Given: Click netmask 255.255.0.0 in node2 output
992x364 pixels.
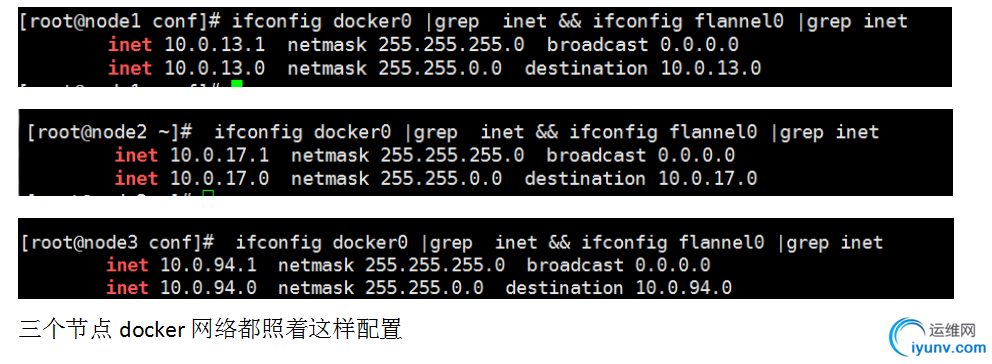Looking at the screenshot, I should point(396,179).
